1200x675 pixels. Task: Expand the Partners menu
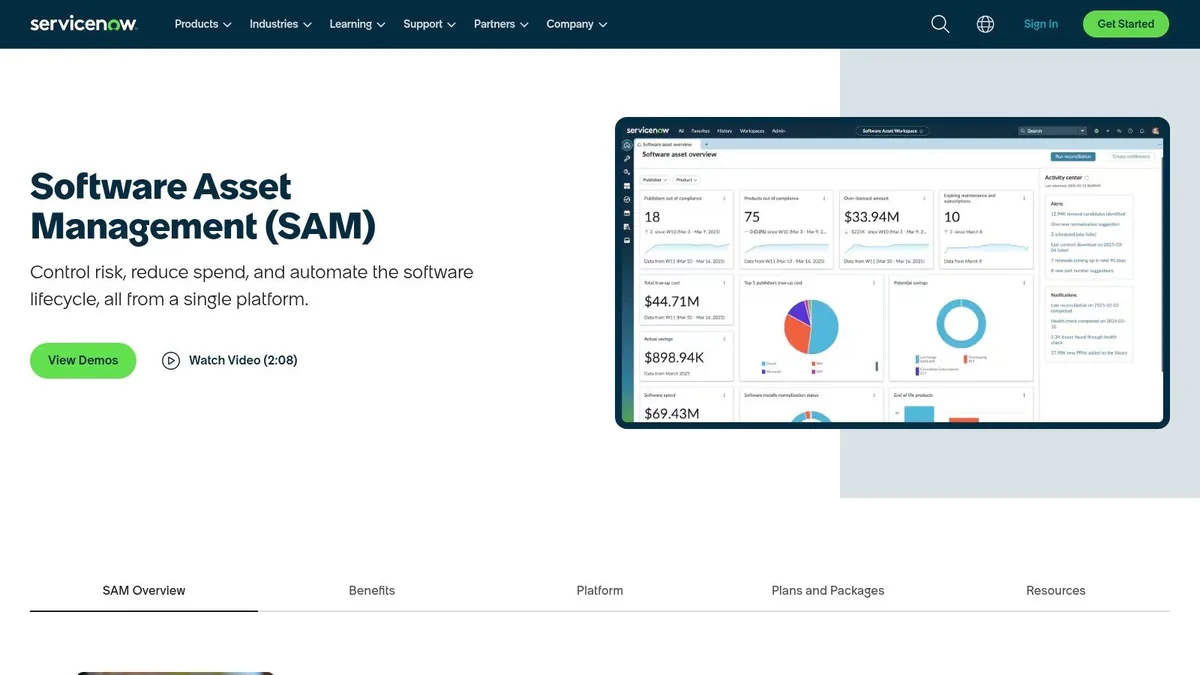tap(501, 24)
